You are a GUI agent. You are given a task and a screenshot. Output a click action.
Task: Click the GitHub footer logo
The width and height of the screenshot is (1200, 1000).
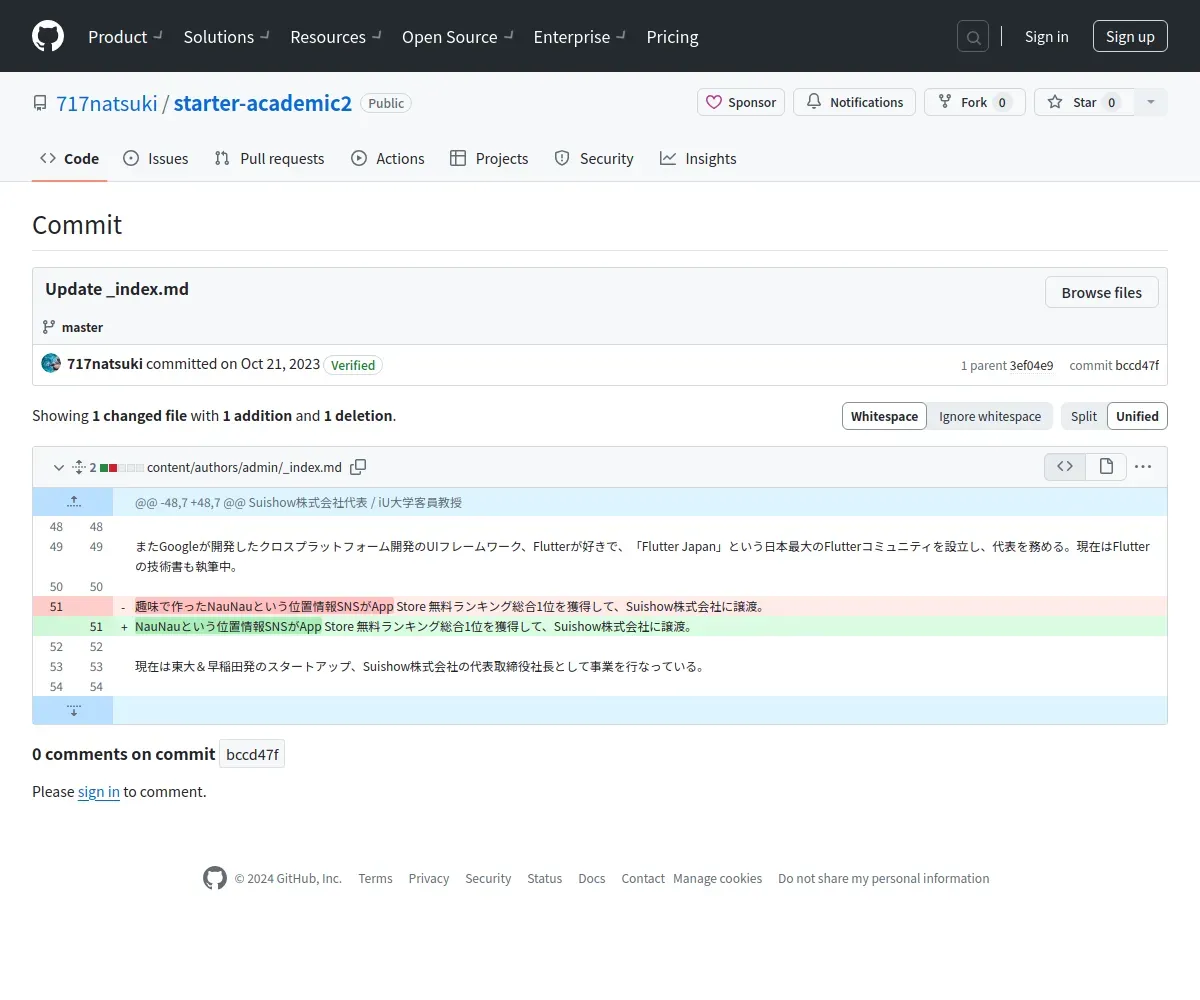(215, 878)
